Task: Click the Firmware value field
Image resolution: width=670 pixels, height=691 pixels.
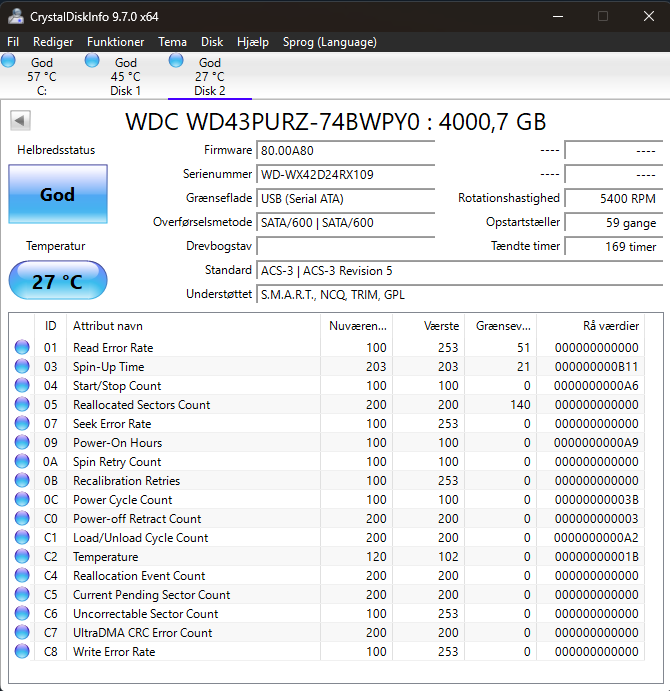Action: tap(346, 151)
